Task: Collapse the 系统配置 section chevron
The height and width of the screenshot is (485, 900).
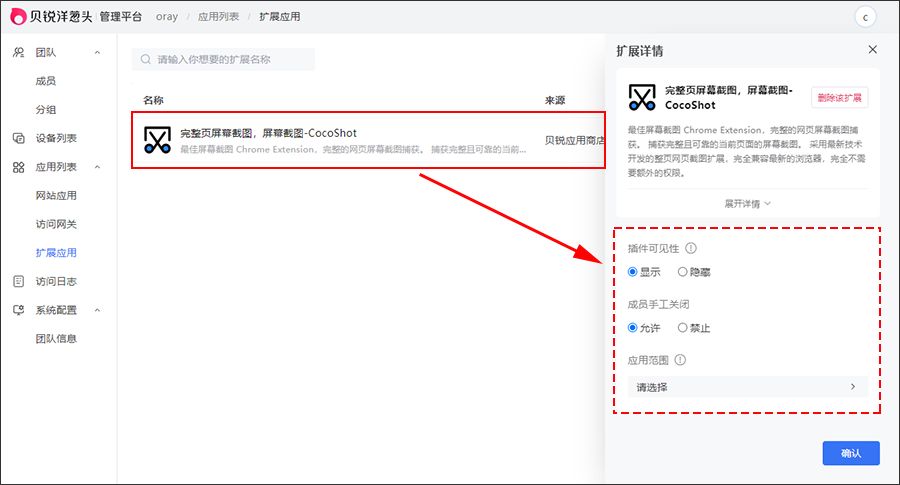Action: click(98, 310)
